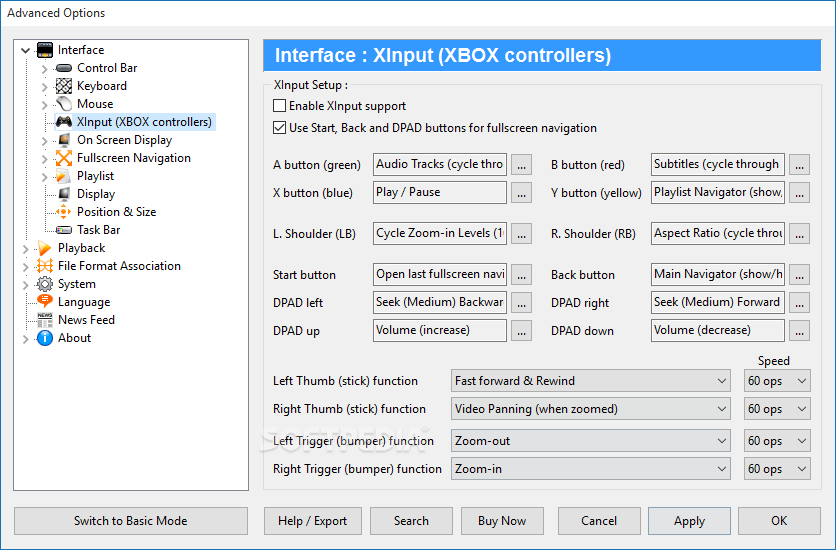The width and height of the screenshot is (836, 550).
Task: Browse function for DPAD left
Action: [x=521, y=303]
